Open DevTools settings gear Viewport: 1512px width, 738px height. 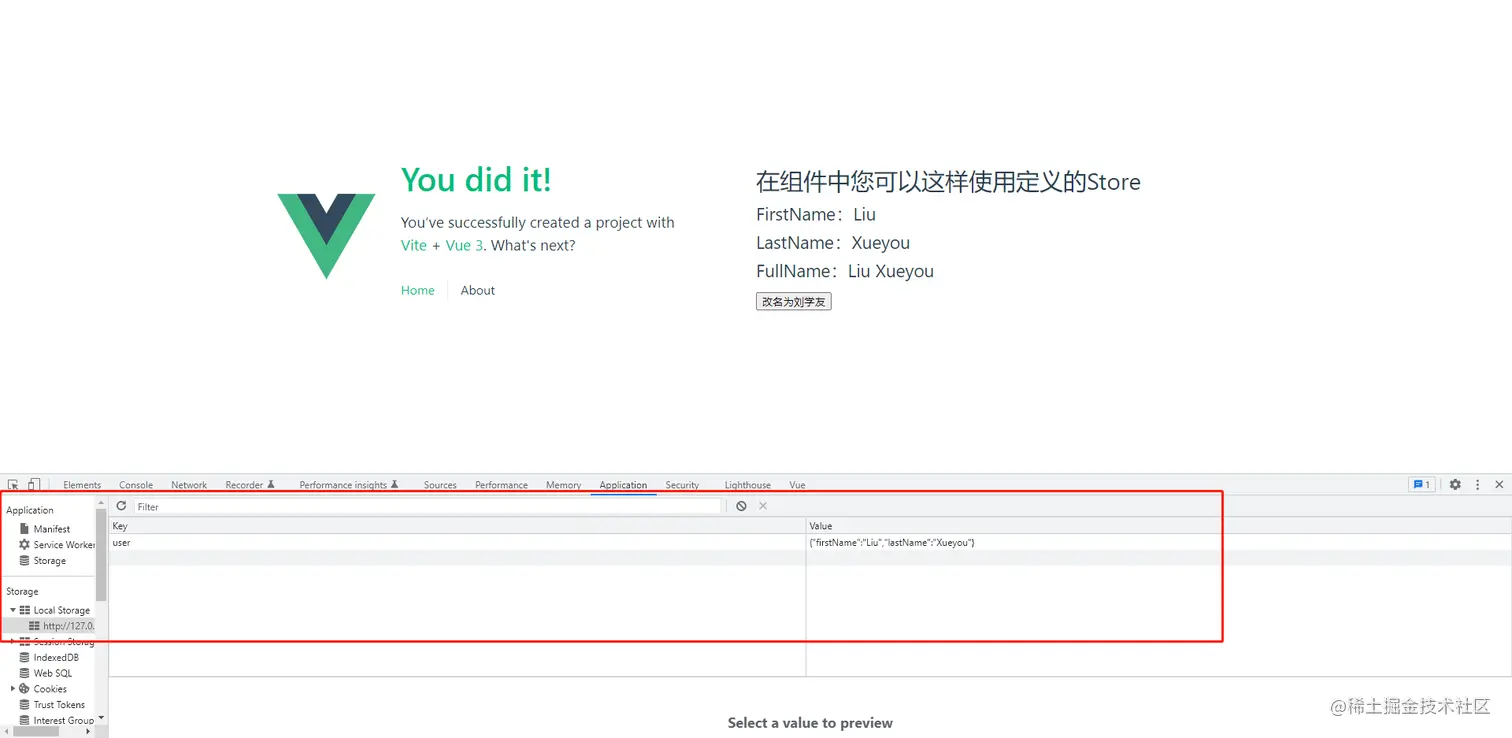(x=1455, y=485)
